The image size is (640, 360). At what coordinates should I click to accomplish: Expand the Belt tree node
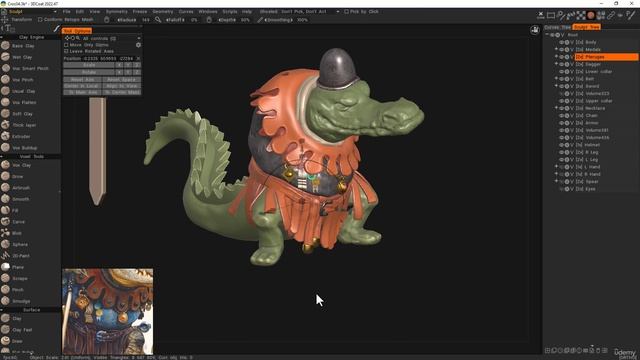tap(556, 79)
